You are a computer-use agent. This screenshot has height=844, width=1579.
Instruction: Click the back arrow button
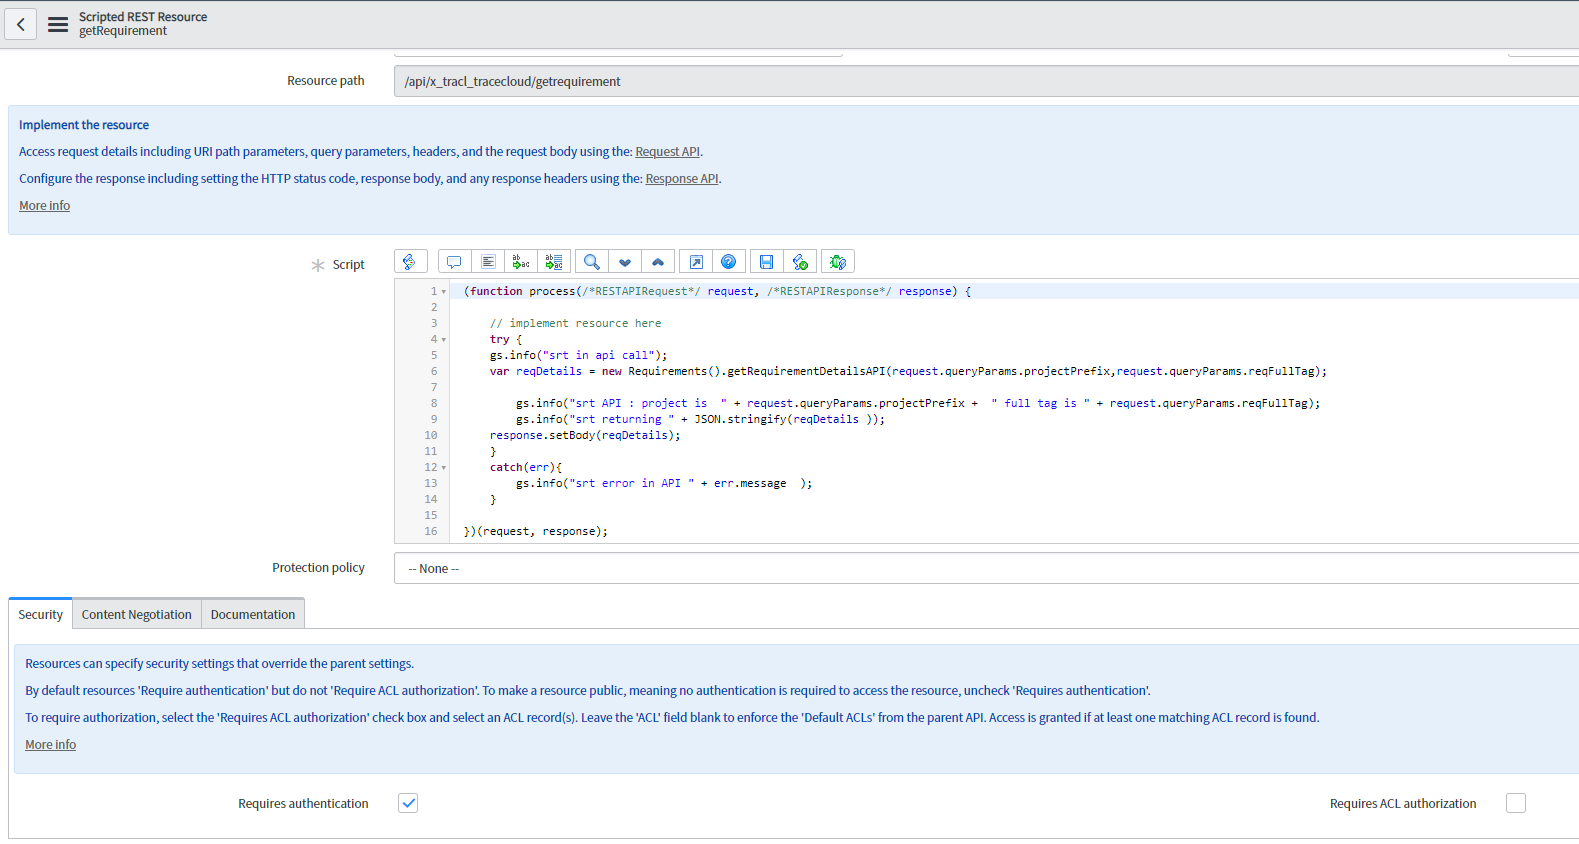[x=20, y=24]
